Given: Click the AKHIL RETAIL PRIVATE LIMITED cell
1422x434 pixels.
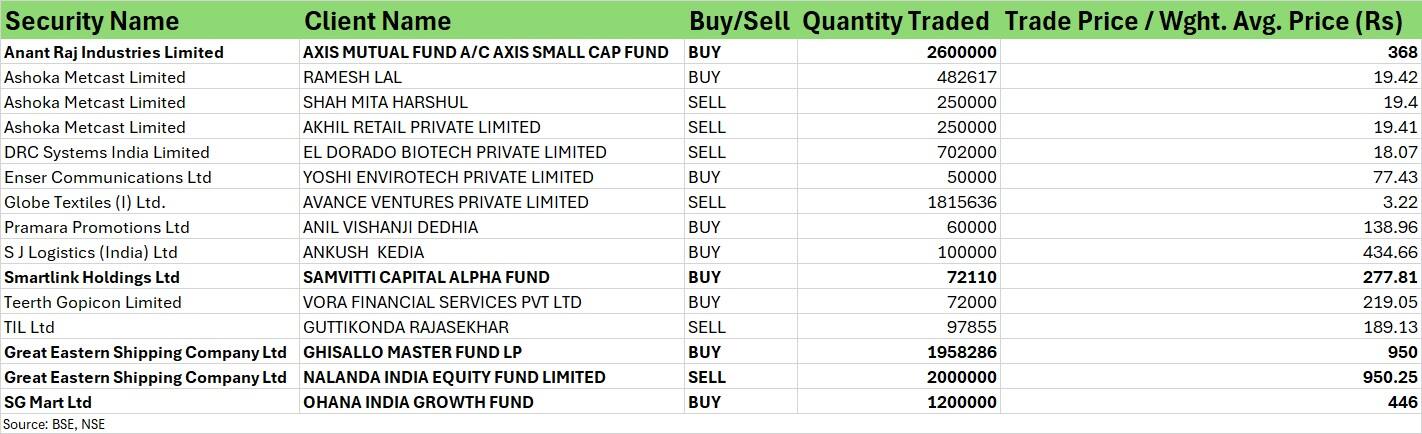Looking at the screenshot, I should pyautogui.click(x=422, y=127).
